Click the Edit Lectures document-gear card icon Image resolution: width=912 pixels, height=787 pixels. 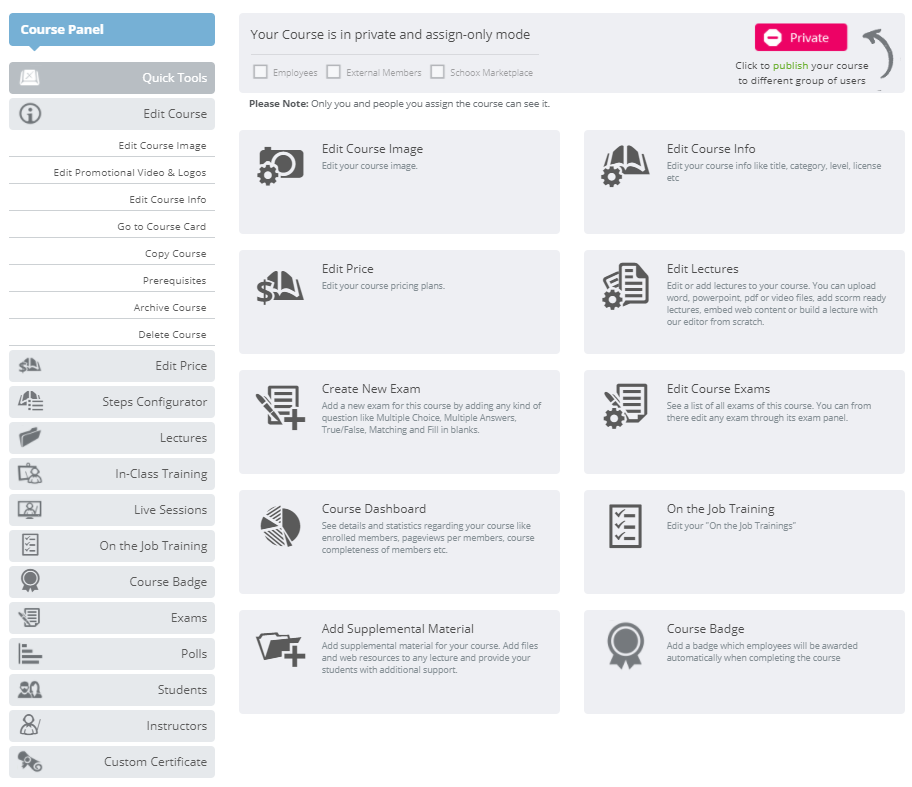[x=625, y=286]
